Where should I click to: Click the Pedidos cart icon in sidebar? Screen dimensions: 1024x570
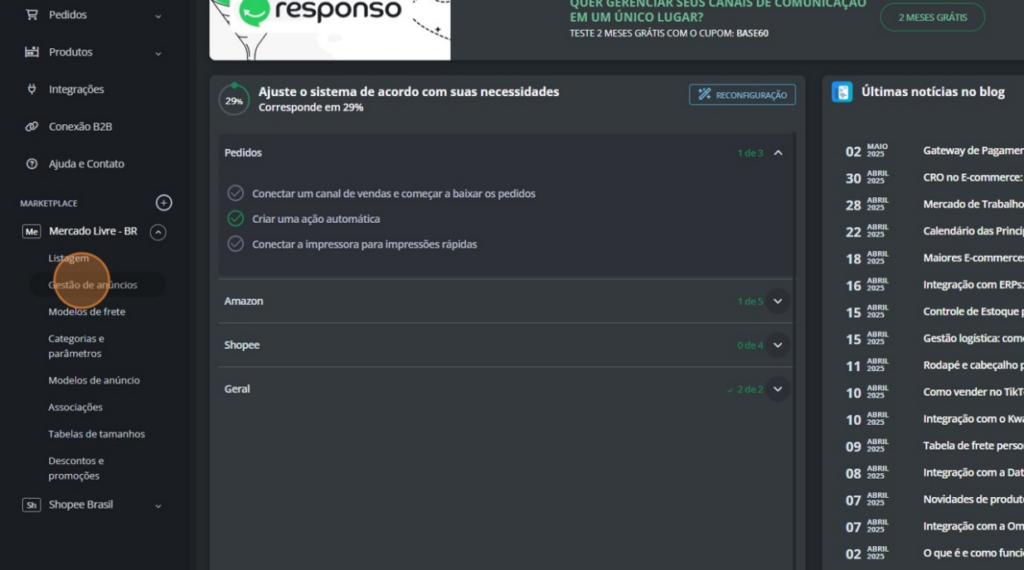coord(32,15)
